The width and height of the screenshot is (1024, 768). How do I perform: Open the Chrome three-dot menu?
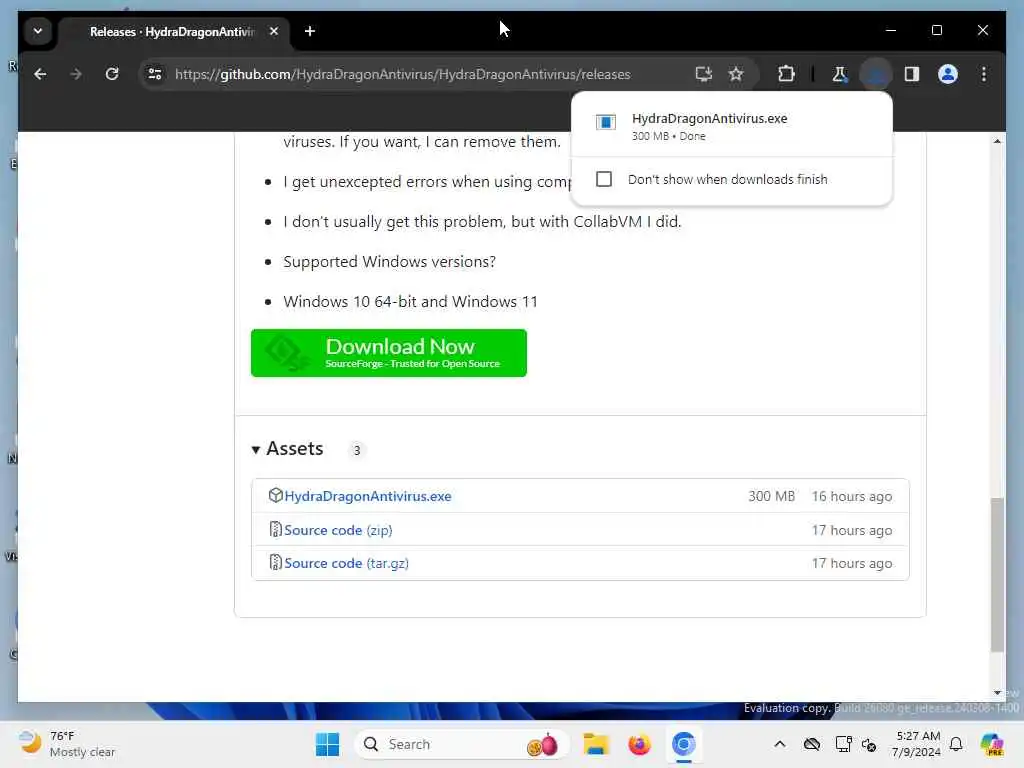click(984, 74)
